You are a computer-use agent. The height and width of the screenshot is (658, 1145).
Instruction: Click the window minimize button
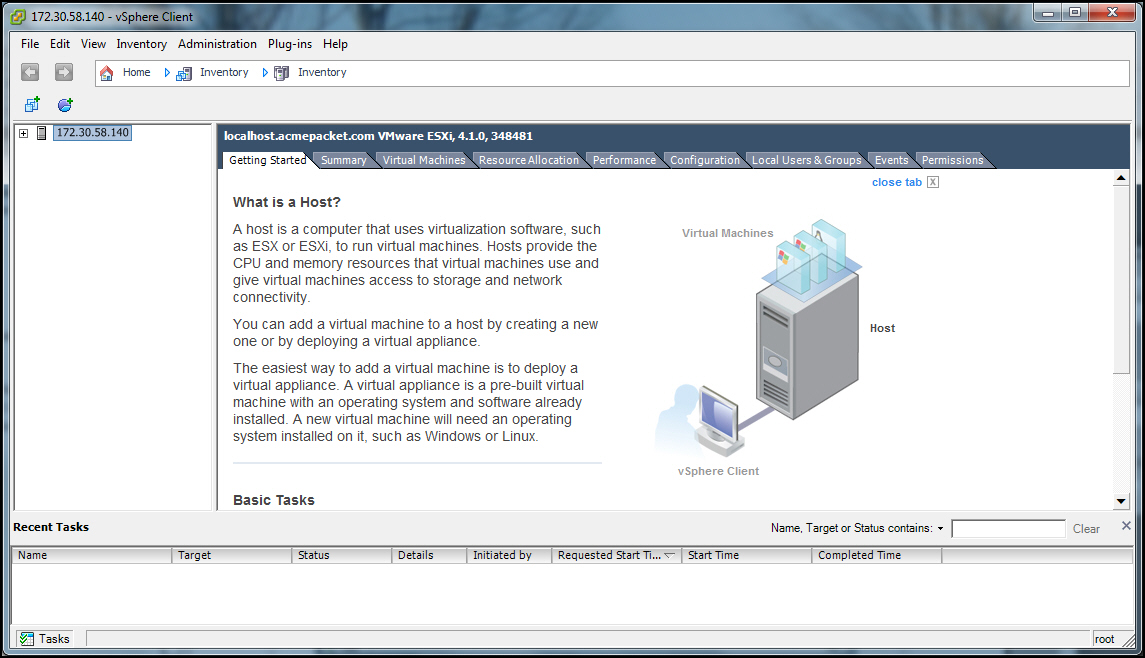(x=1048, y=12)
